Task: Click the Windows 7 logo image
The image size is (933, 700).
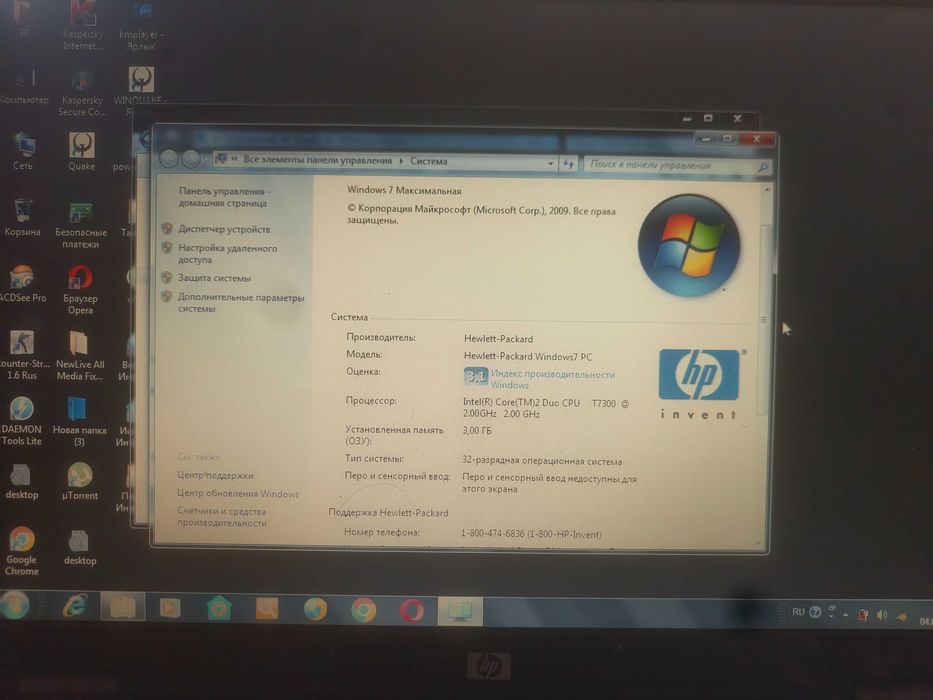Action: 688,245
